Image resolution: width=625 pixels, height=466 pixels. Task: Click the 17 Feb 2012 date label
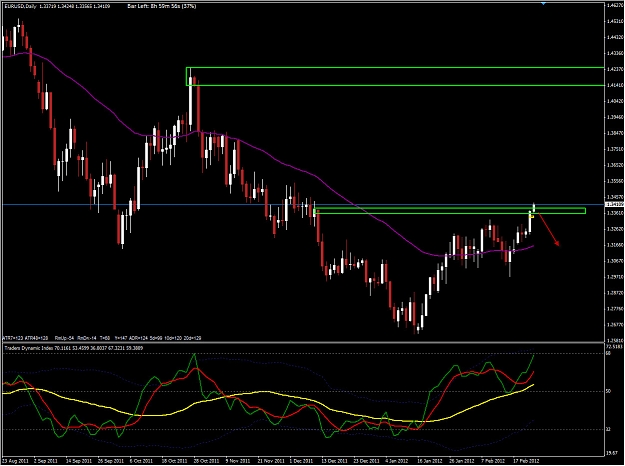pos(526,461)
